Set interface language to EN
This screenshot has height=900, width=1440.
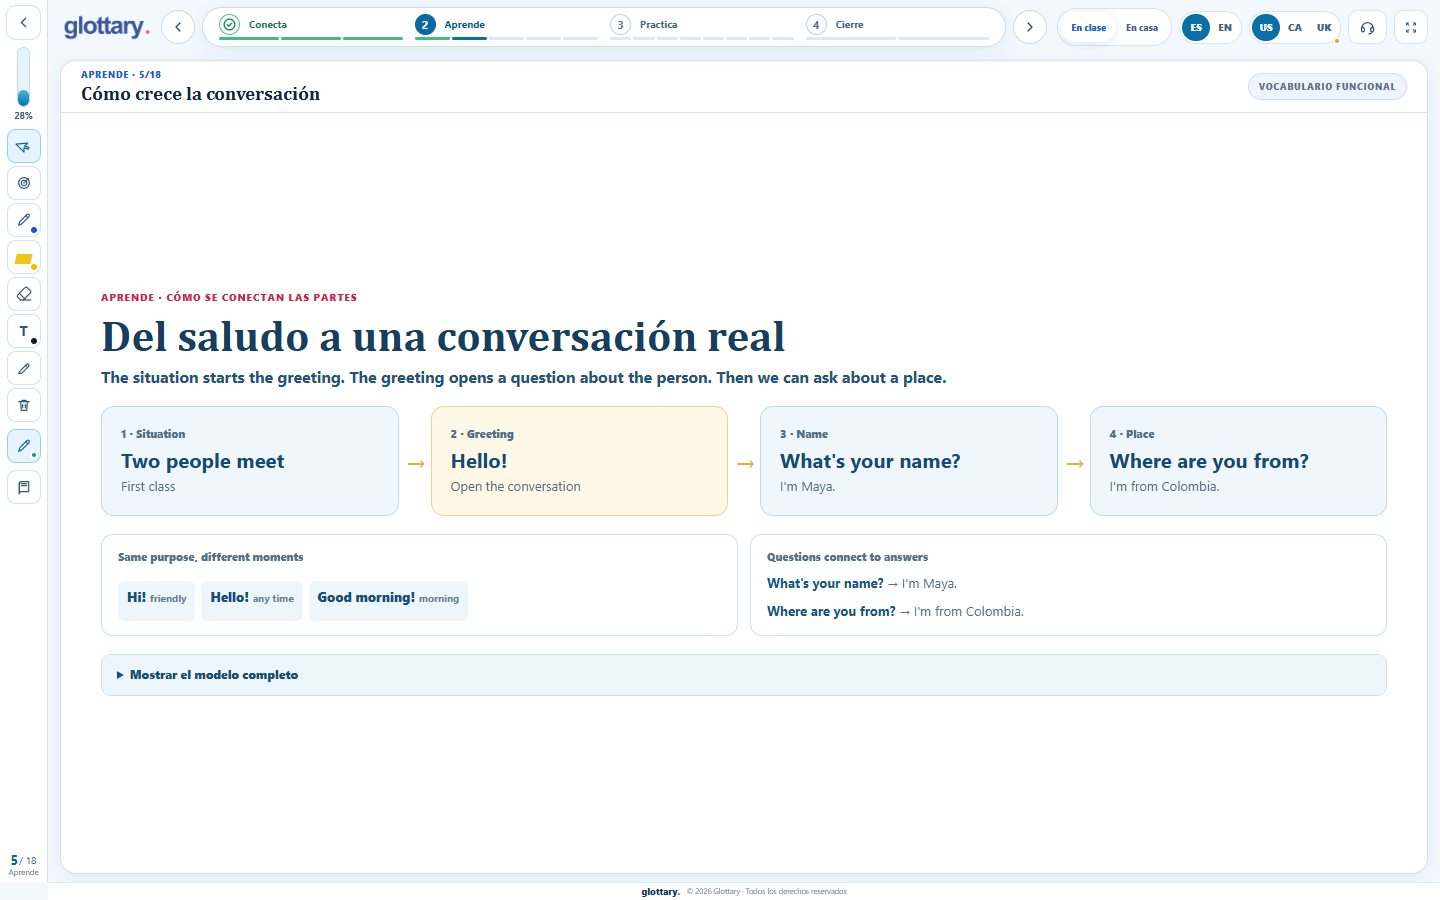(1225, 28)
